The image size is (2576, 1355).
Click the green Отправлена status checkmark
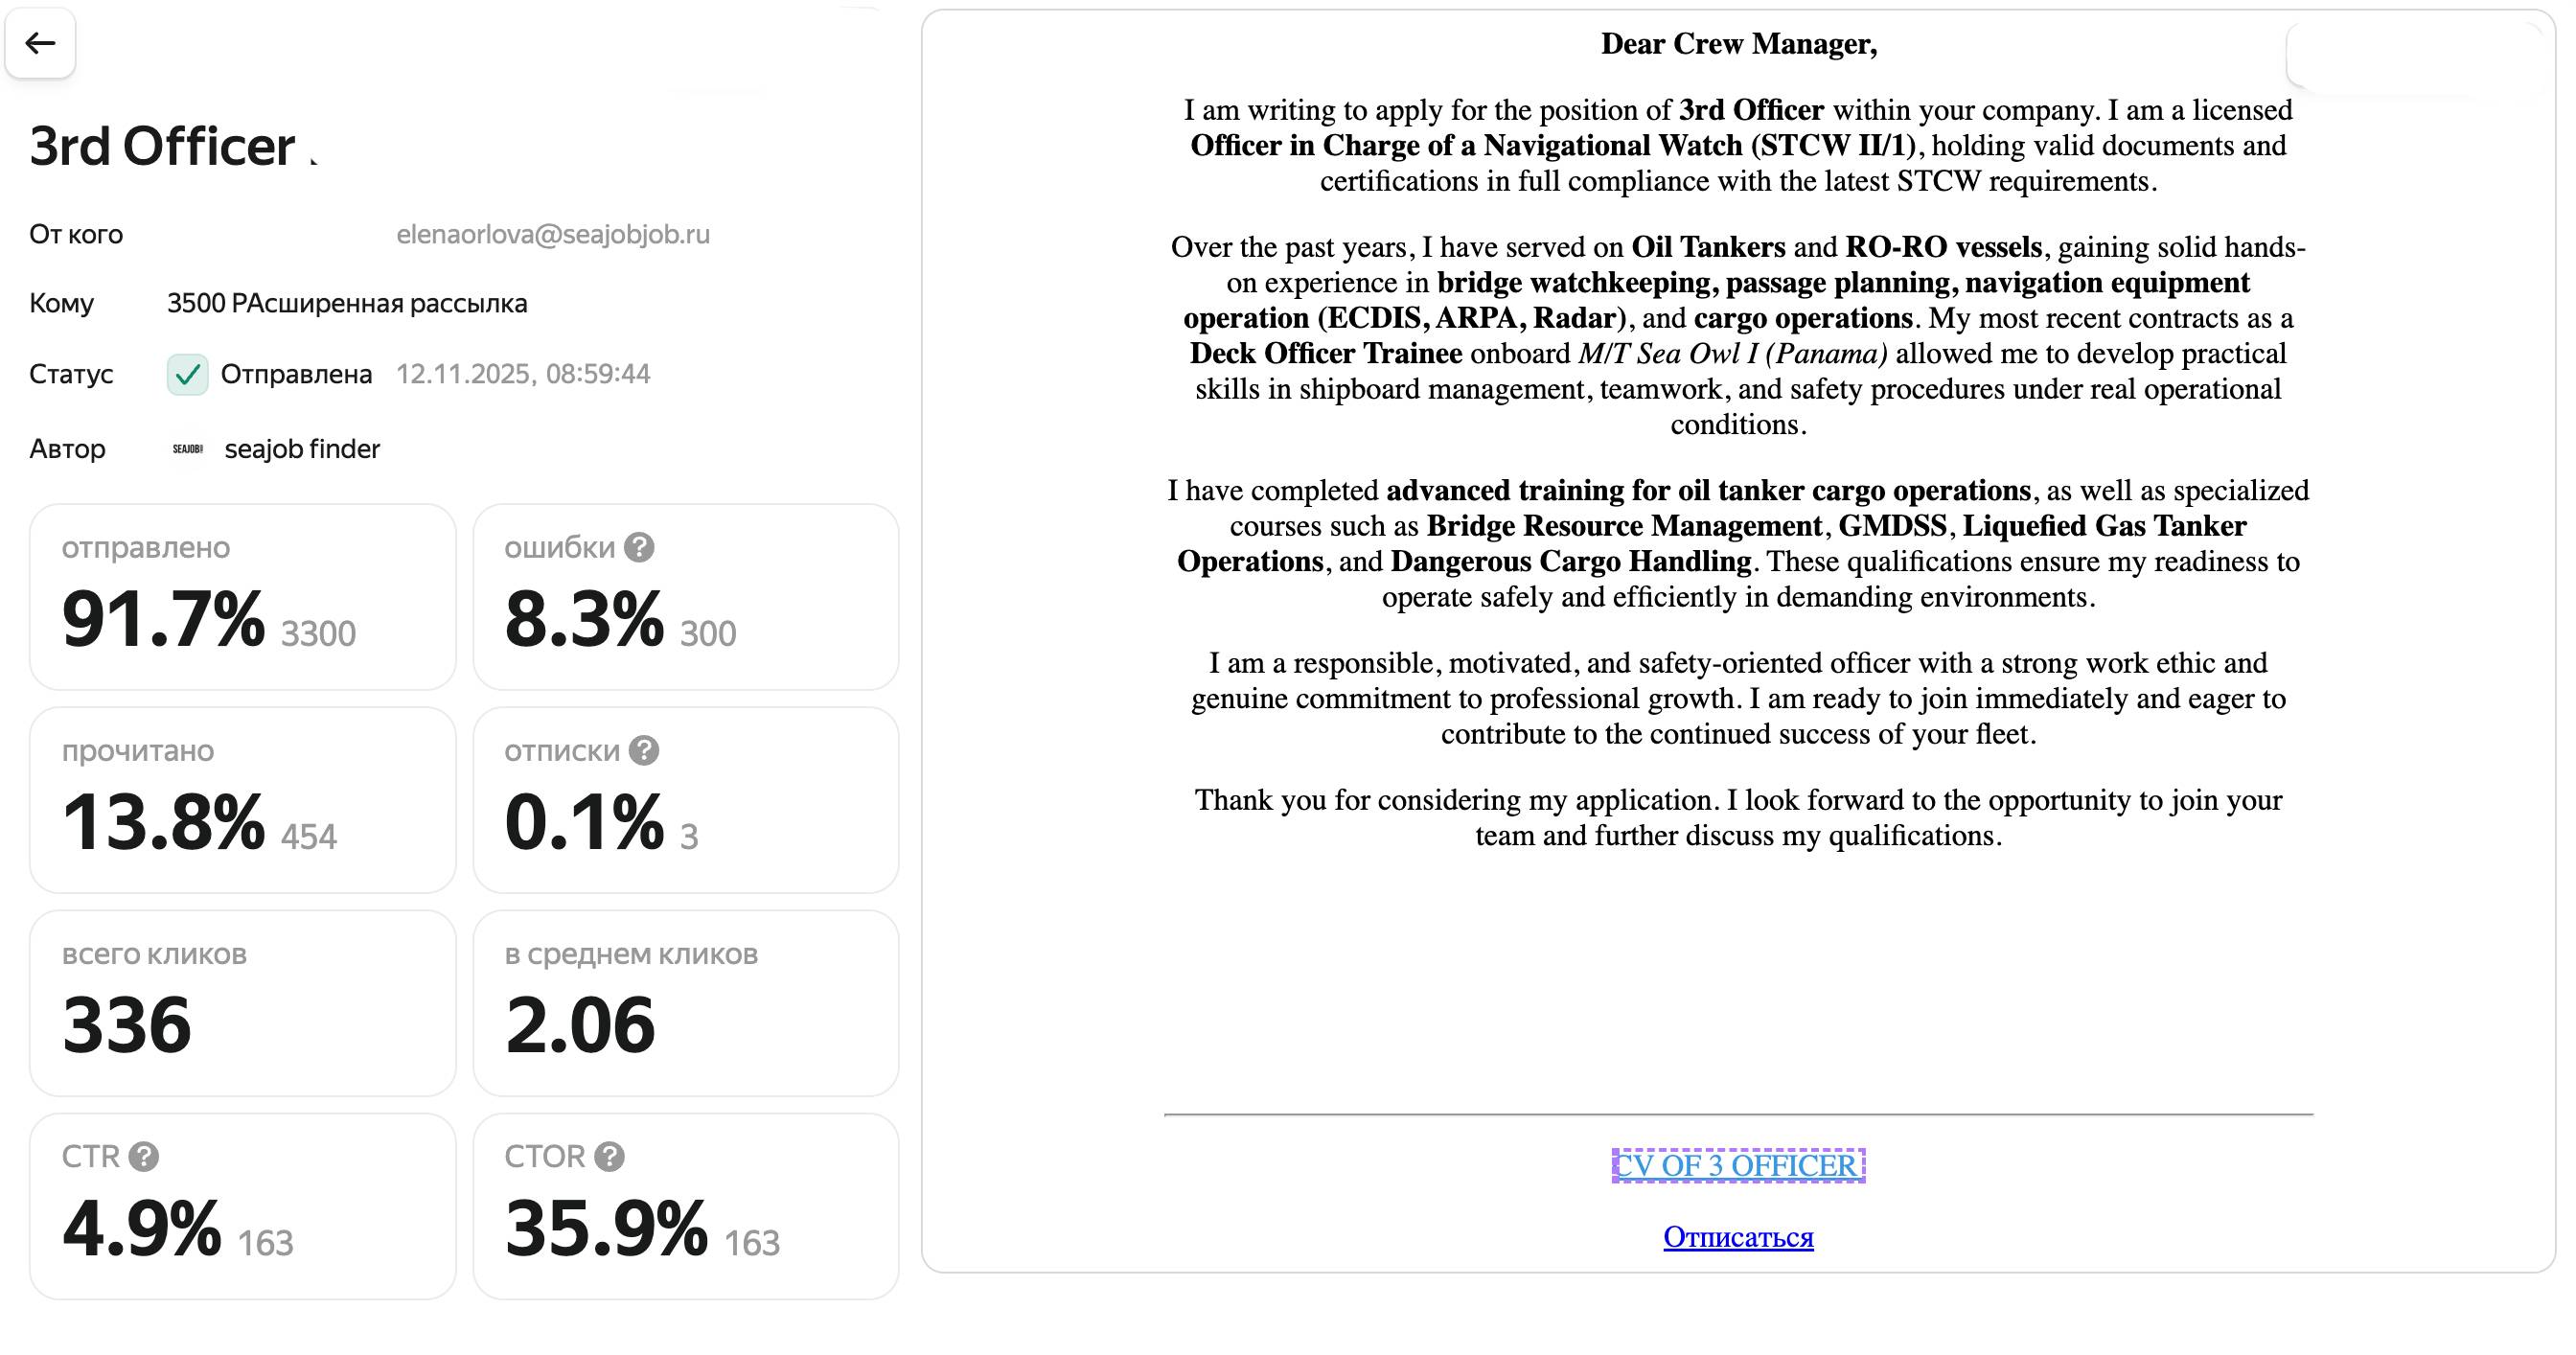coord(187,374)
